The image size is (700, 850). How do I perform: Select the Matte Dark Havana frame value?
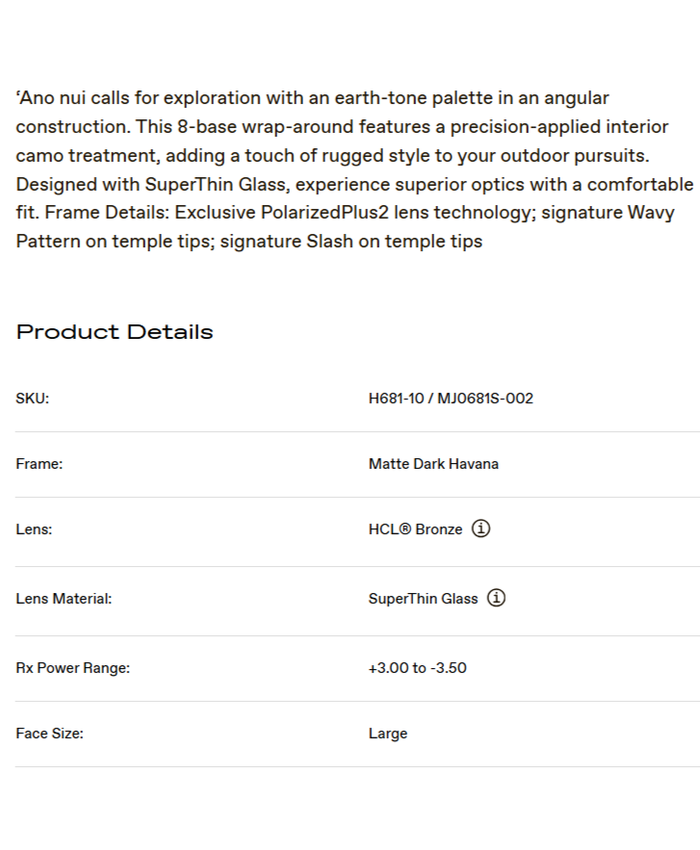433,464
